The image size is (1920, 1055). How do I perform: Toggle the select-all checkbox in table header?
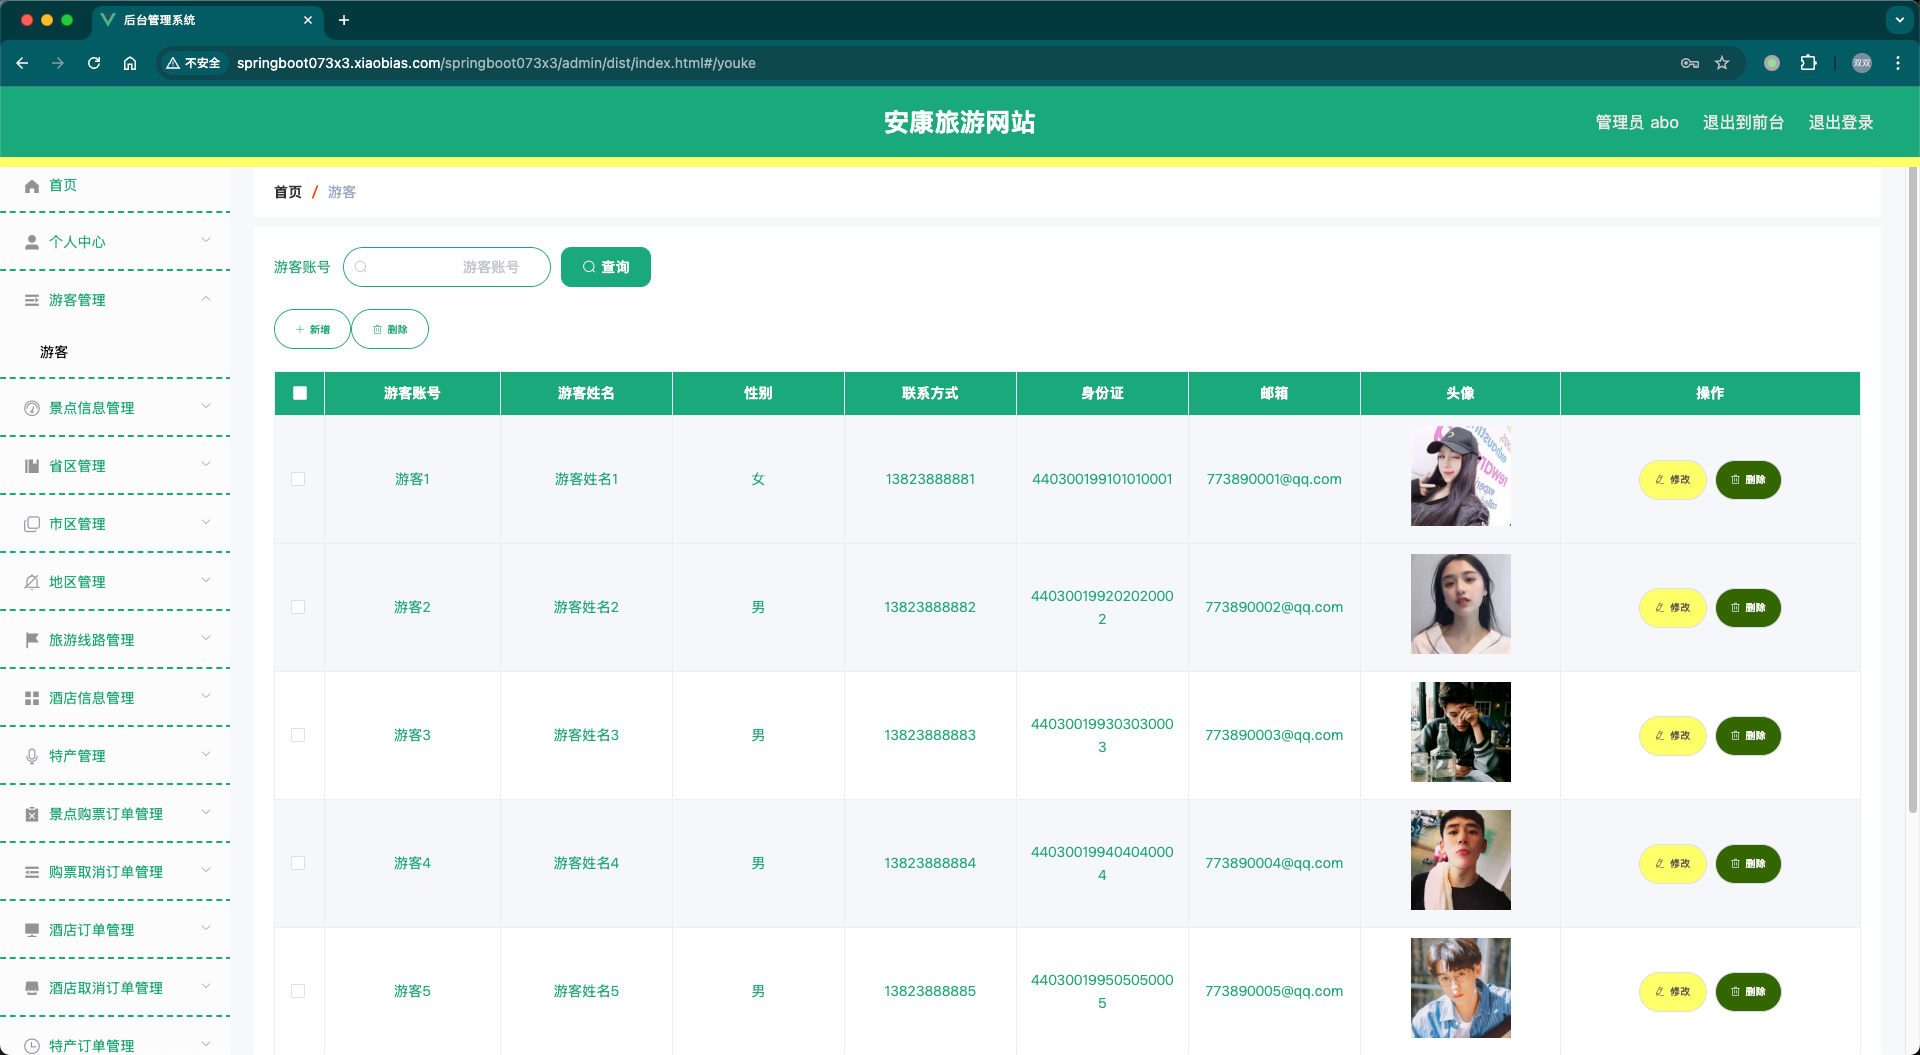click(300, 393)
